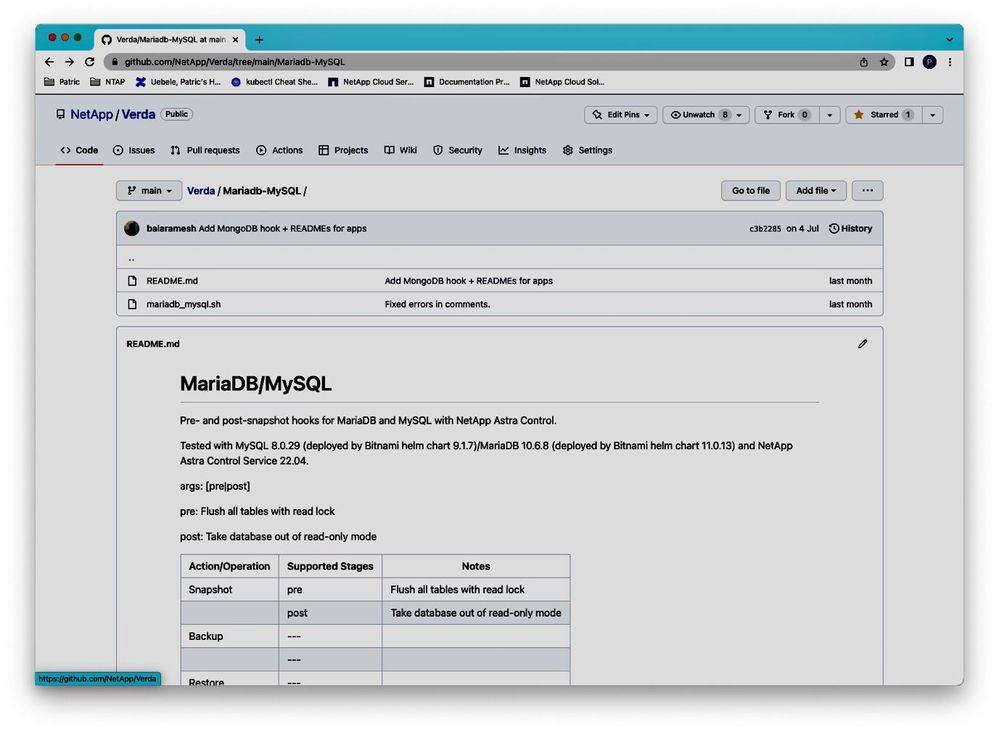Select the Code tab
999x732 pixels.
(79, 150)
